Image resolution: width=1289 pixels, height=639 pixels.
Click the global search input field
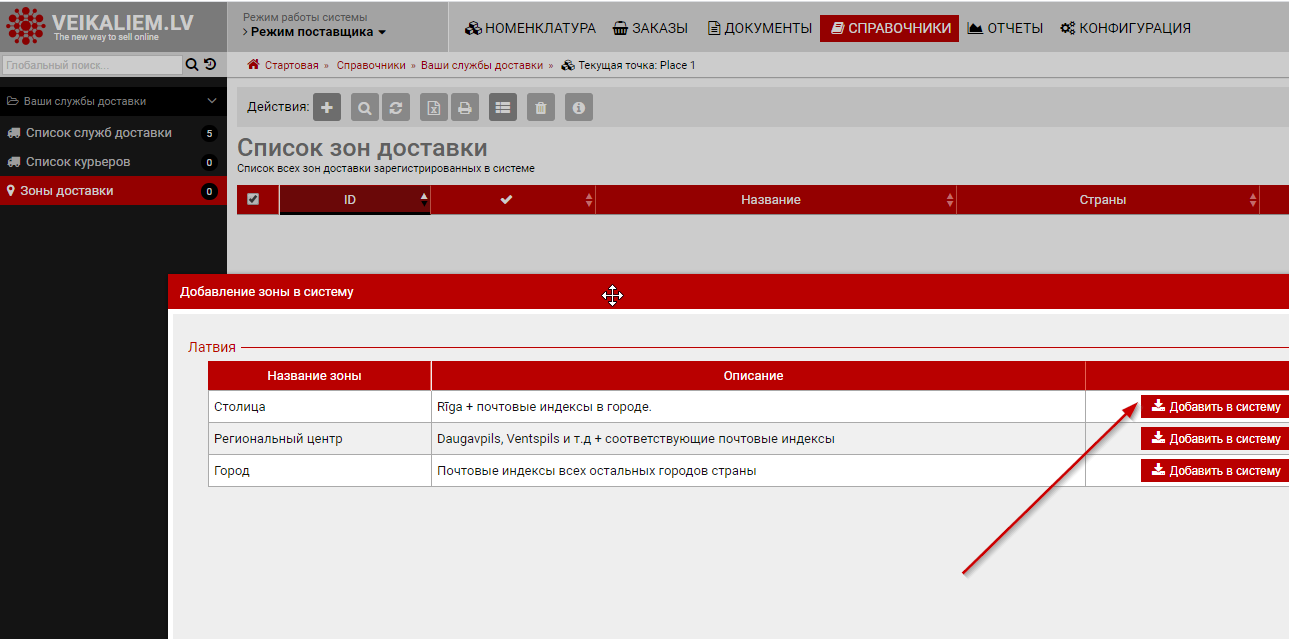[x=92, y=65]
